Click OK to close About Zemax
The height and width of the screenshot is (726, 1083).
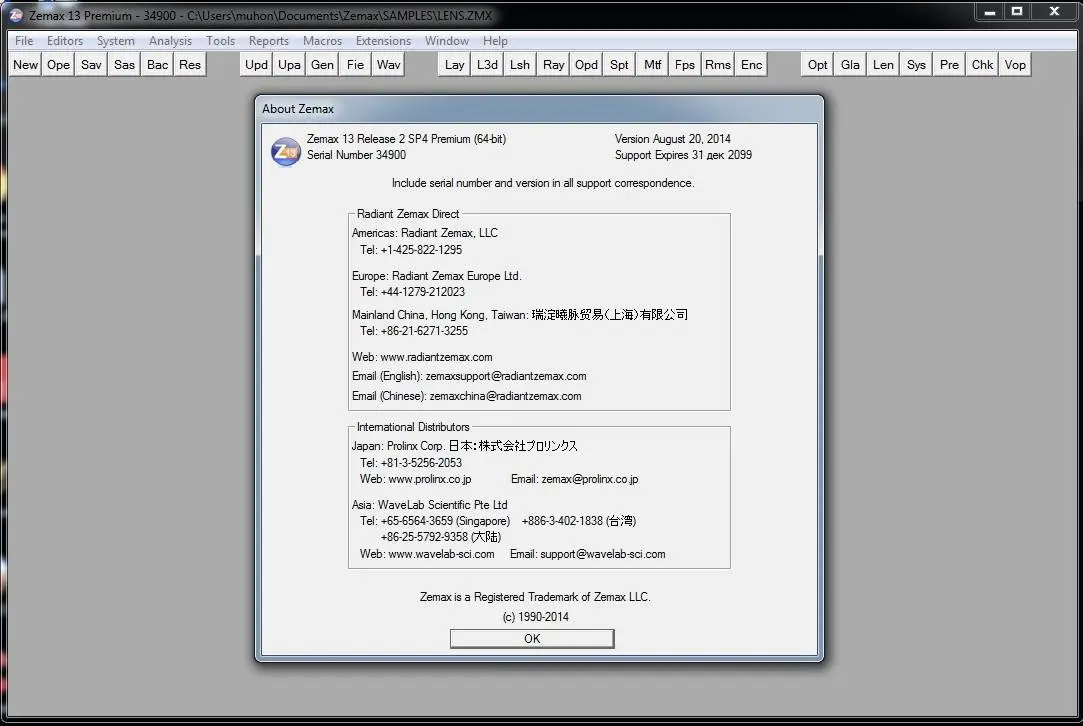click(x=532, y=639)
